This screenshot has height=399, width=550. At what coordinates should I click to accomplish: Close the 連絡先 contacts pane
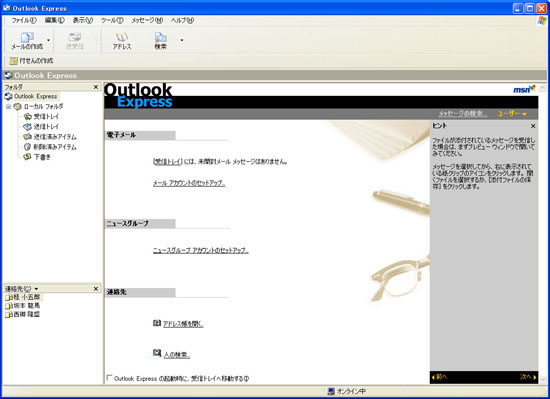(x=96, y=289)
